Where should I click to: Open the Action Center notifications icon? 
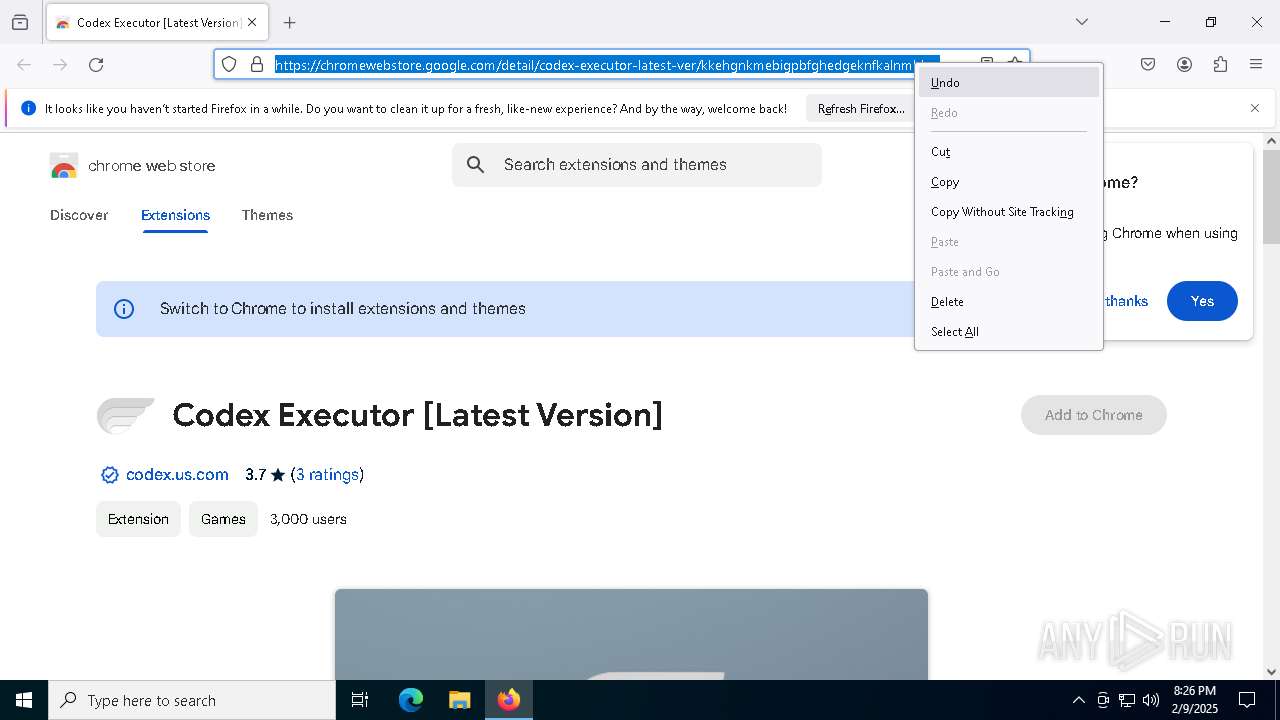coord(1248,700)
